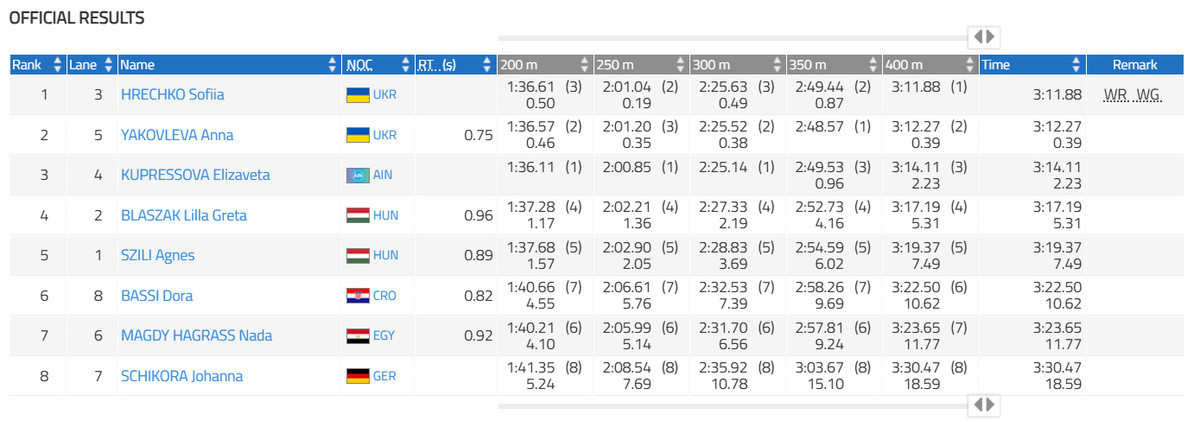This screenshot has width=1200, height=422.
Task: Sort by Name using its sort arrows
Action: [x=333, y=65]
